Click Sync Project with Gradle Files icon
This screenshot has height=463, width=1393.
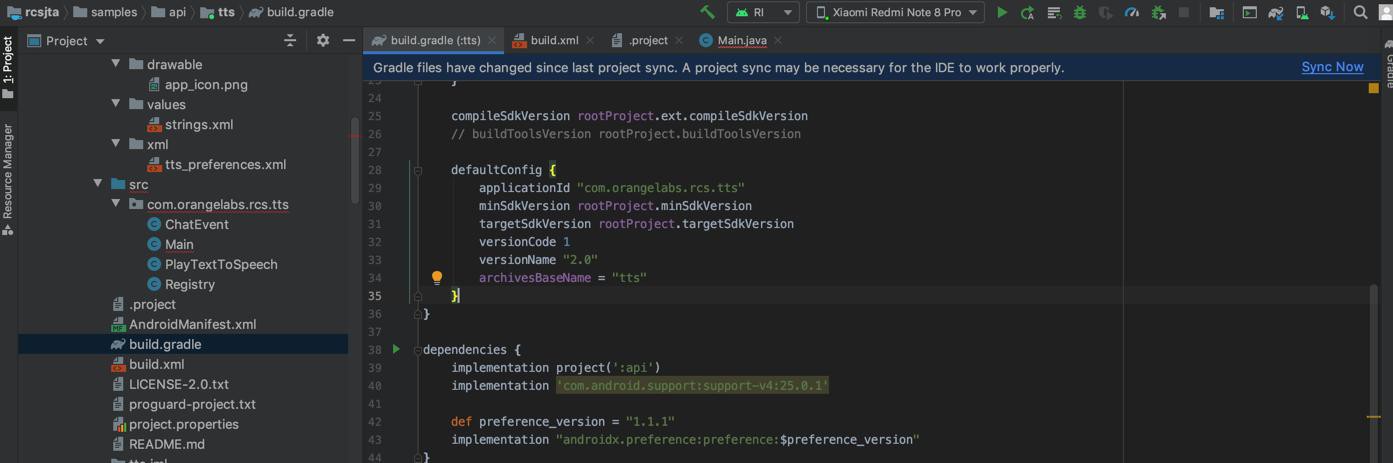(x=1276, y=12)
